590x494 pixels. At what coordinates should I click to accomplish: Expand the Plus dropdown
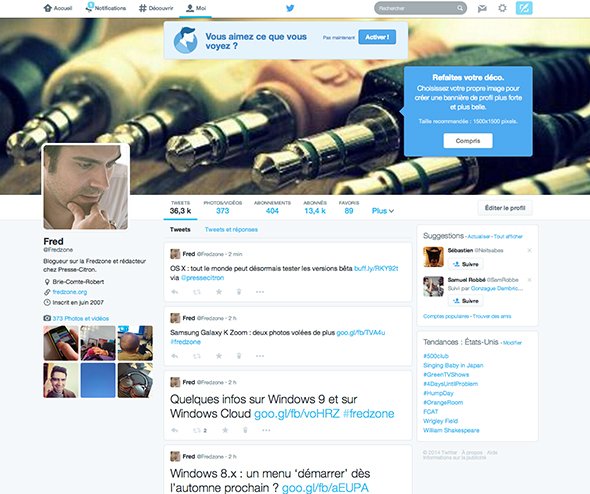pos(383,211)
